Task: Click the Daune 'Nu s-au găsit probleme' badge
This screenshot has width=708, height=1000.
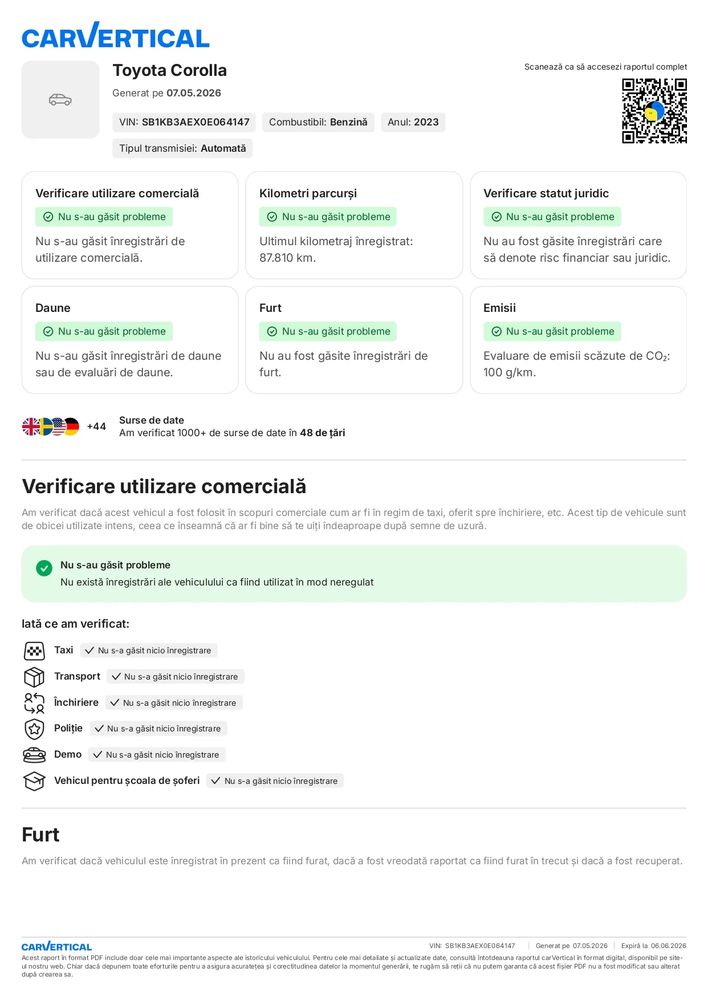Action: pos(104,332)
